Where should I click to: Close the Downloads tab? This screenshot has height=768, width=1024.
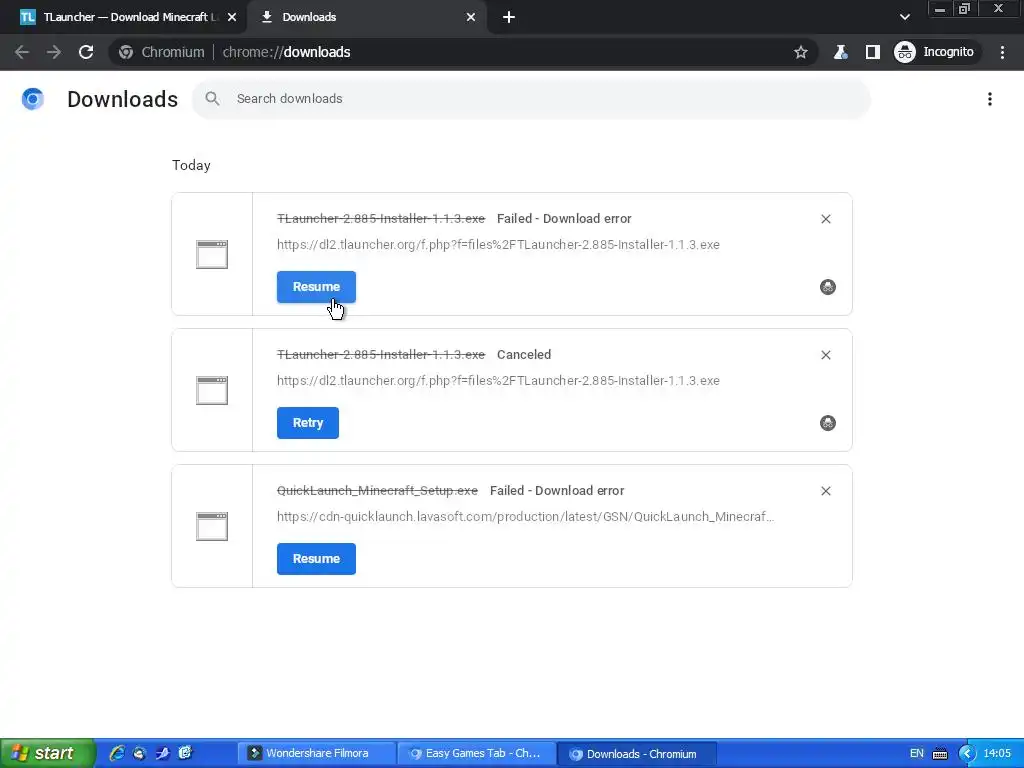click(471, 17)
